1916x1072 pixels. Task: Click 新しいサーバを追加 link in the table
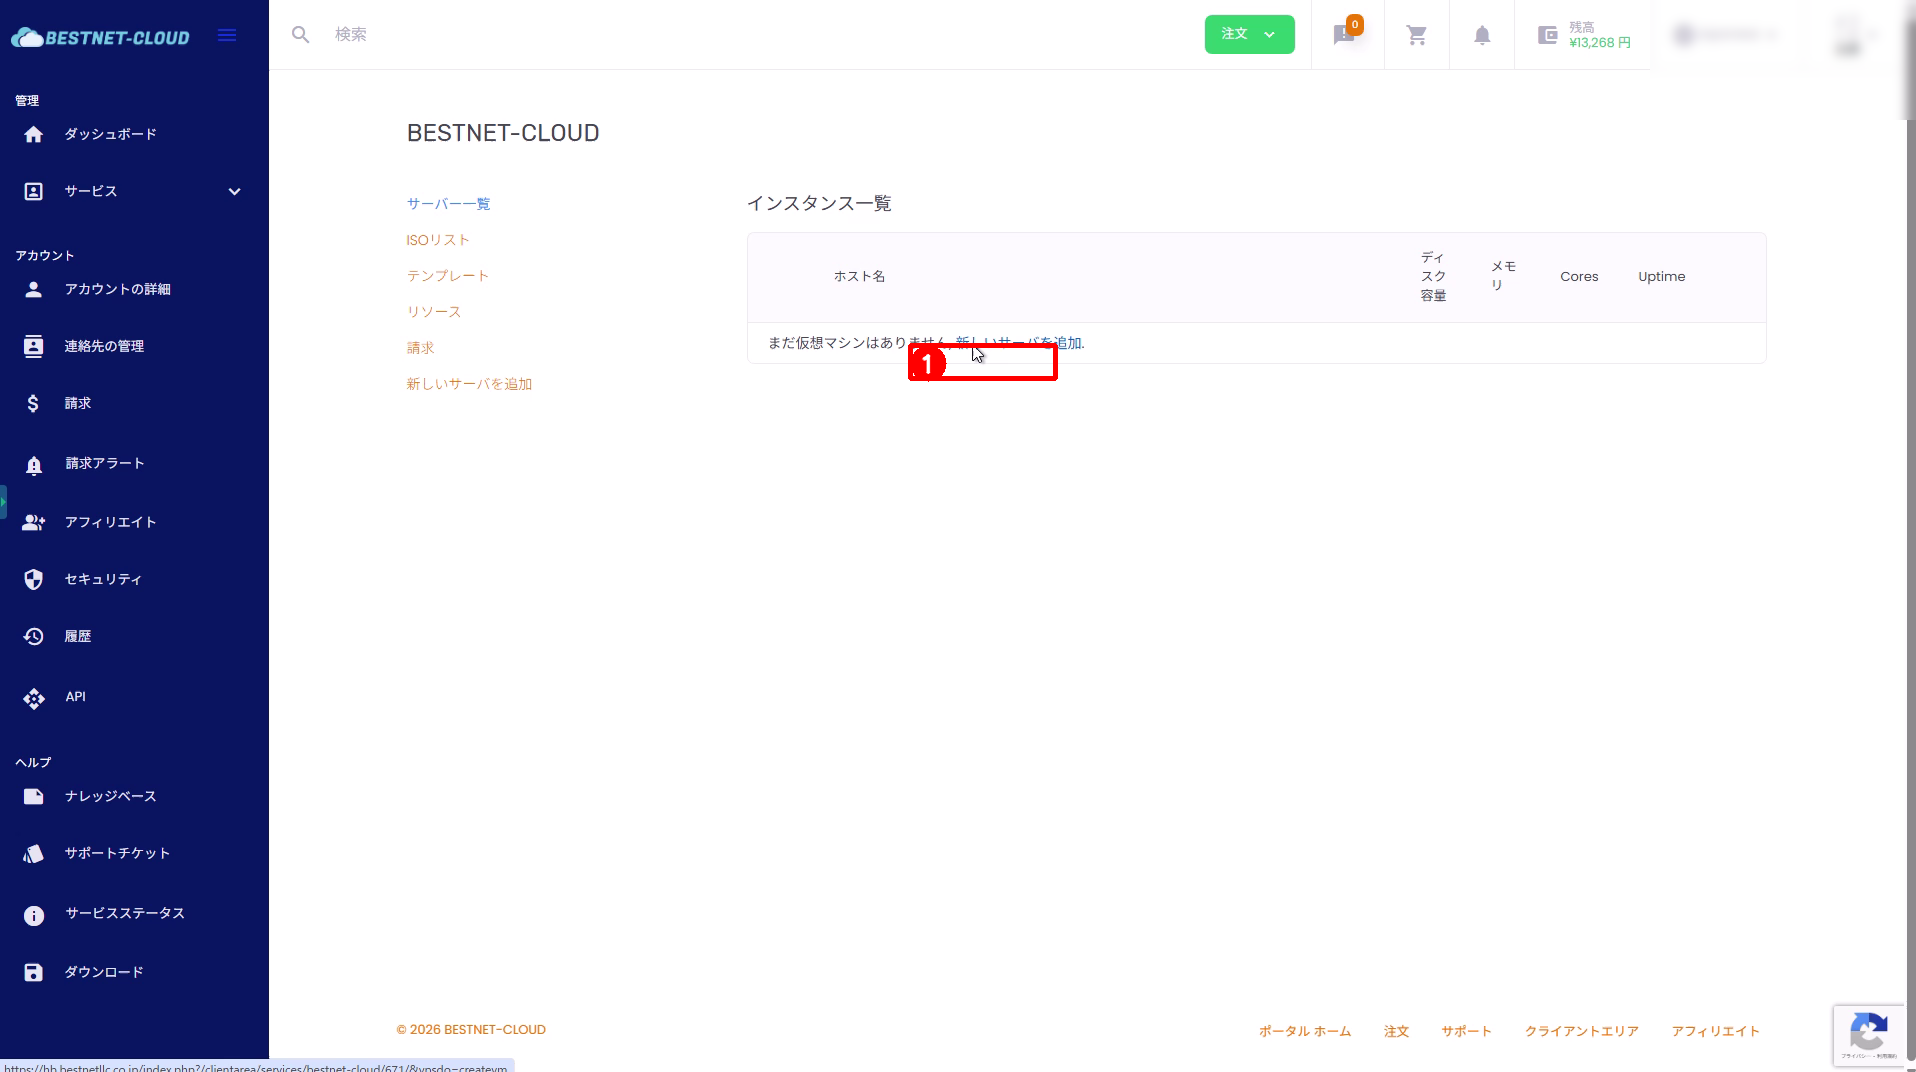click(x=1018, y=343)
